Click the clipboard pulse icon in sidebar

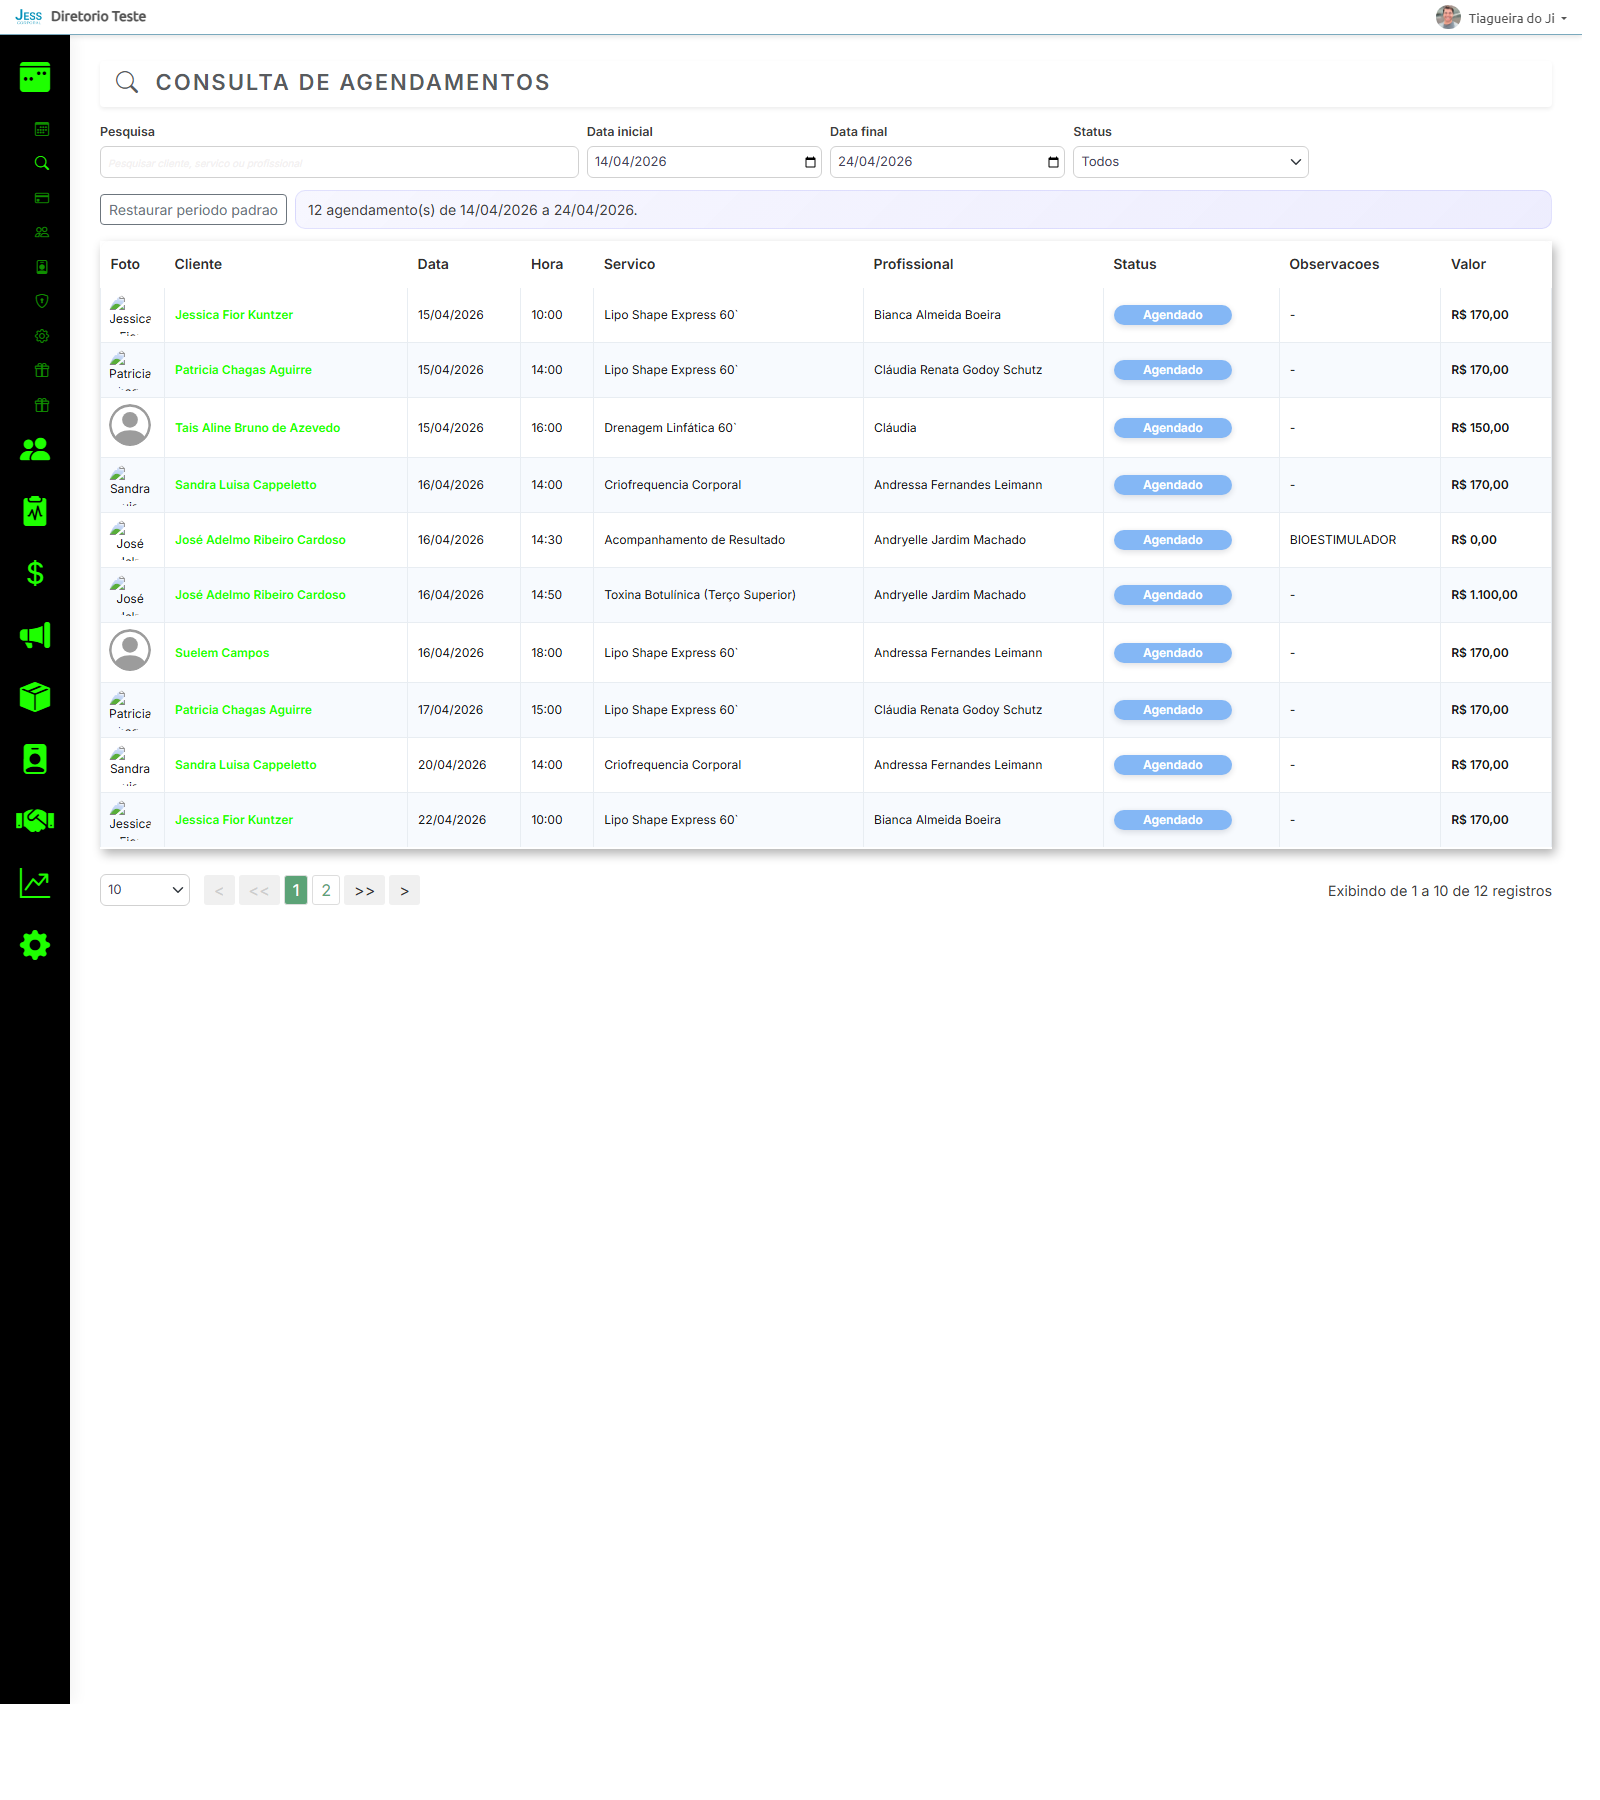point(35,511)
